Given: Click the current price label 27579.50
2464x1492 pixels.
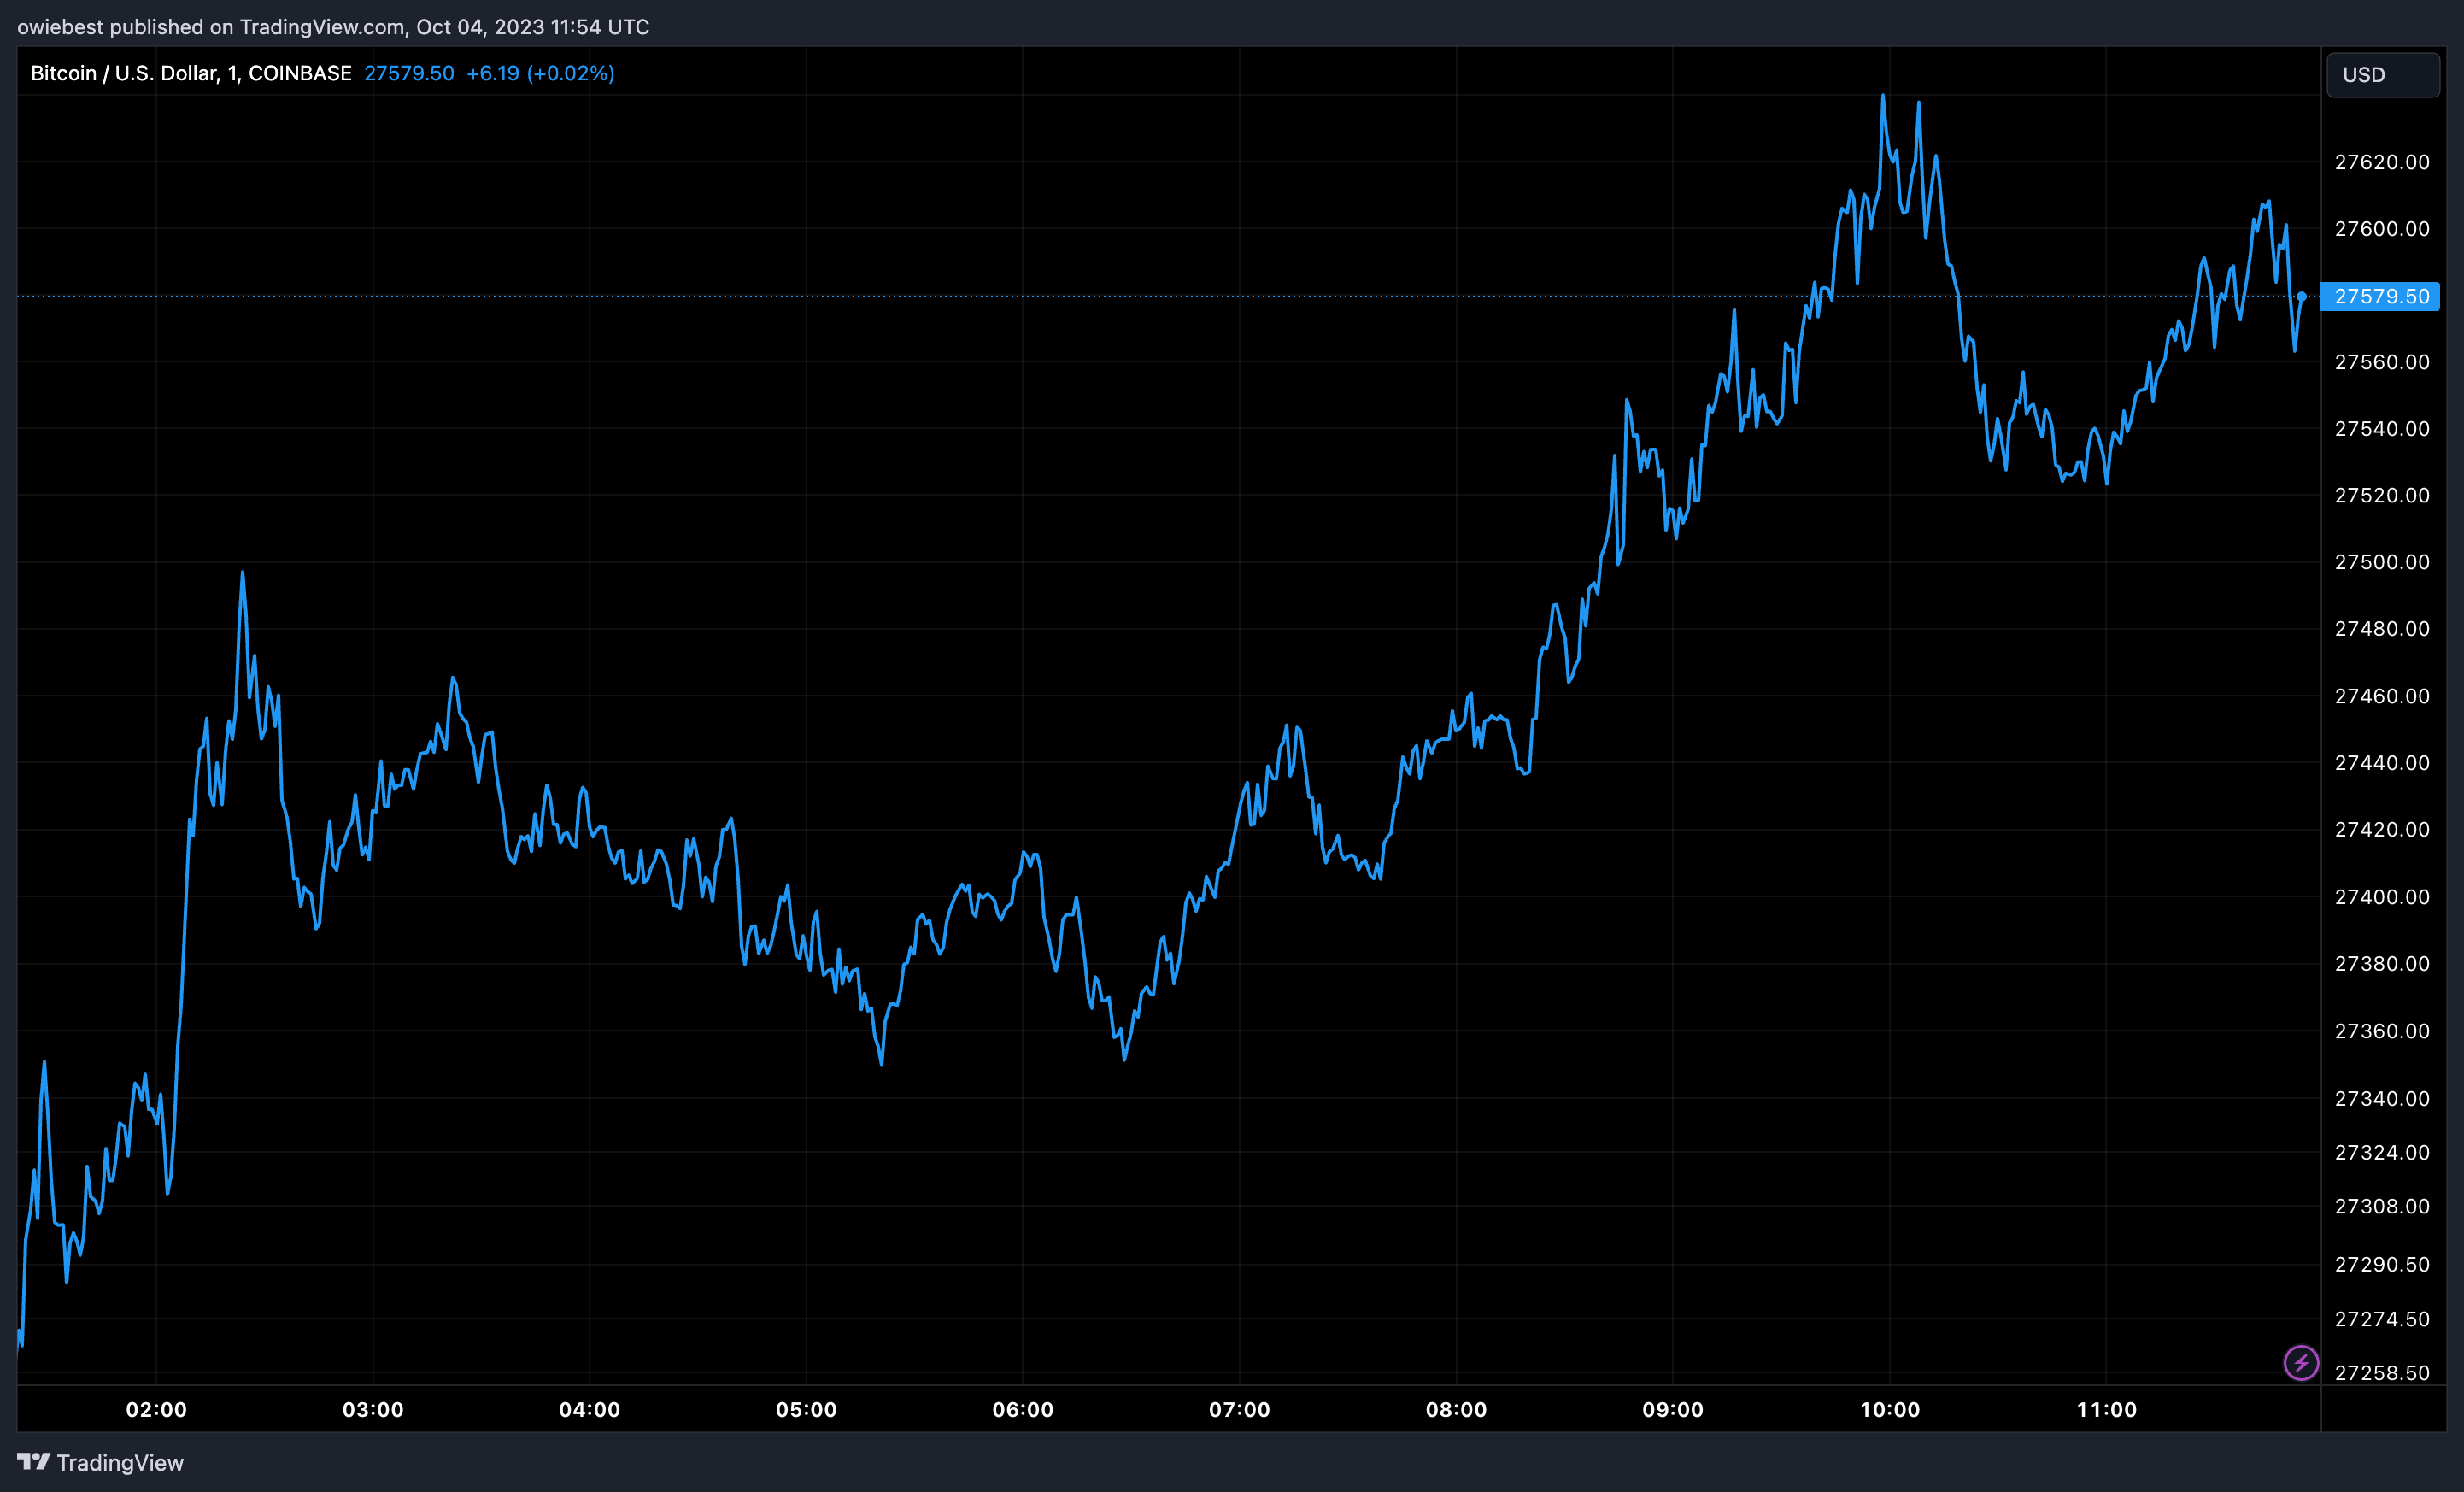Looking at the screenshot, I should [x=2380, y=296].
